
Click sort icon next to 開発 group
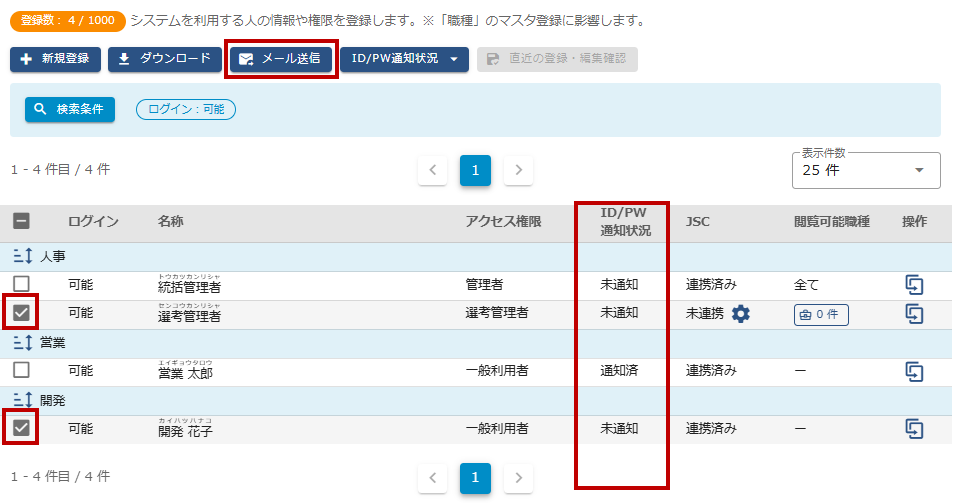pos(23,401)
